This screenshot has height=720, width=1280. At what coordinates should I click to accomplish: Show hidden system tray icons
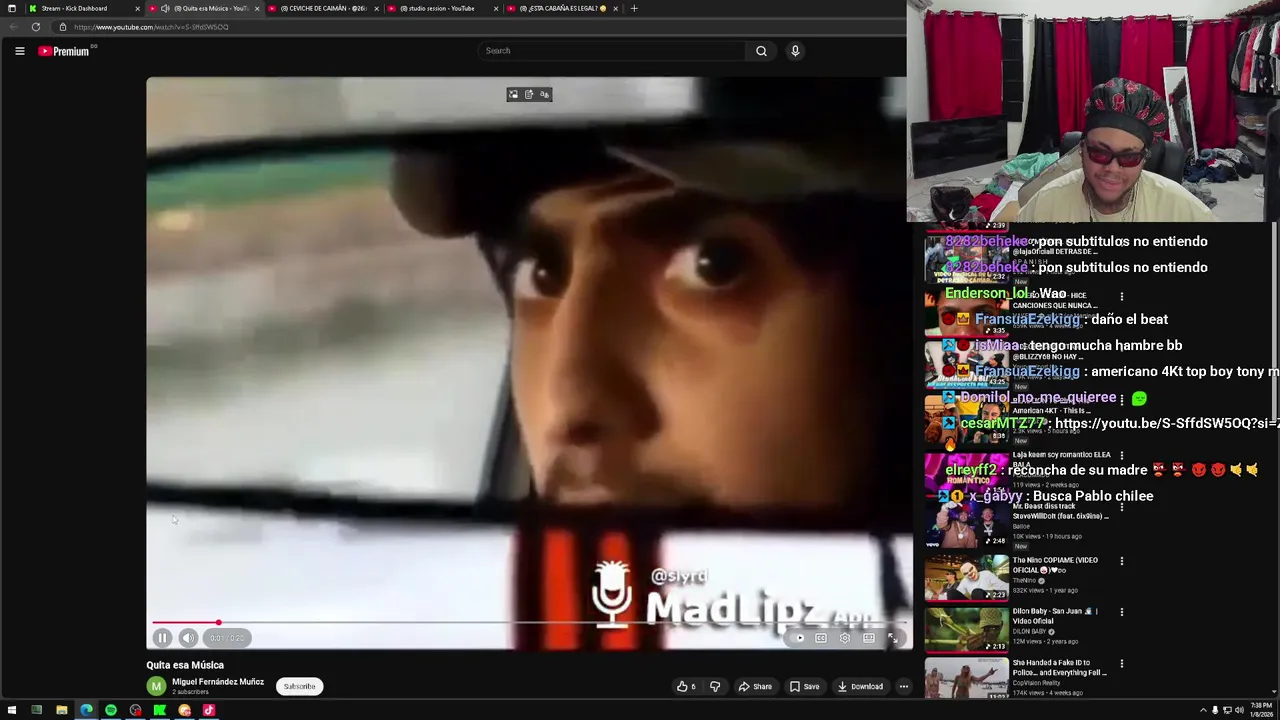coord(1203,710)
